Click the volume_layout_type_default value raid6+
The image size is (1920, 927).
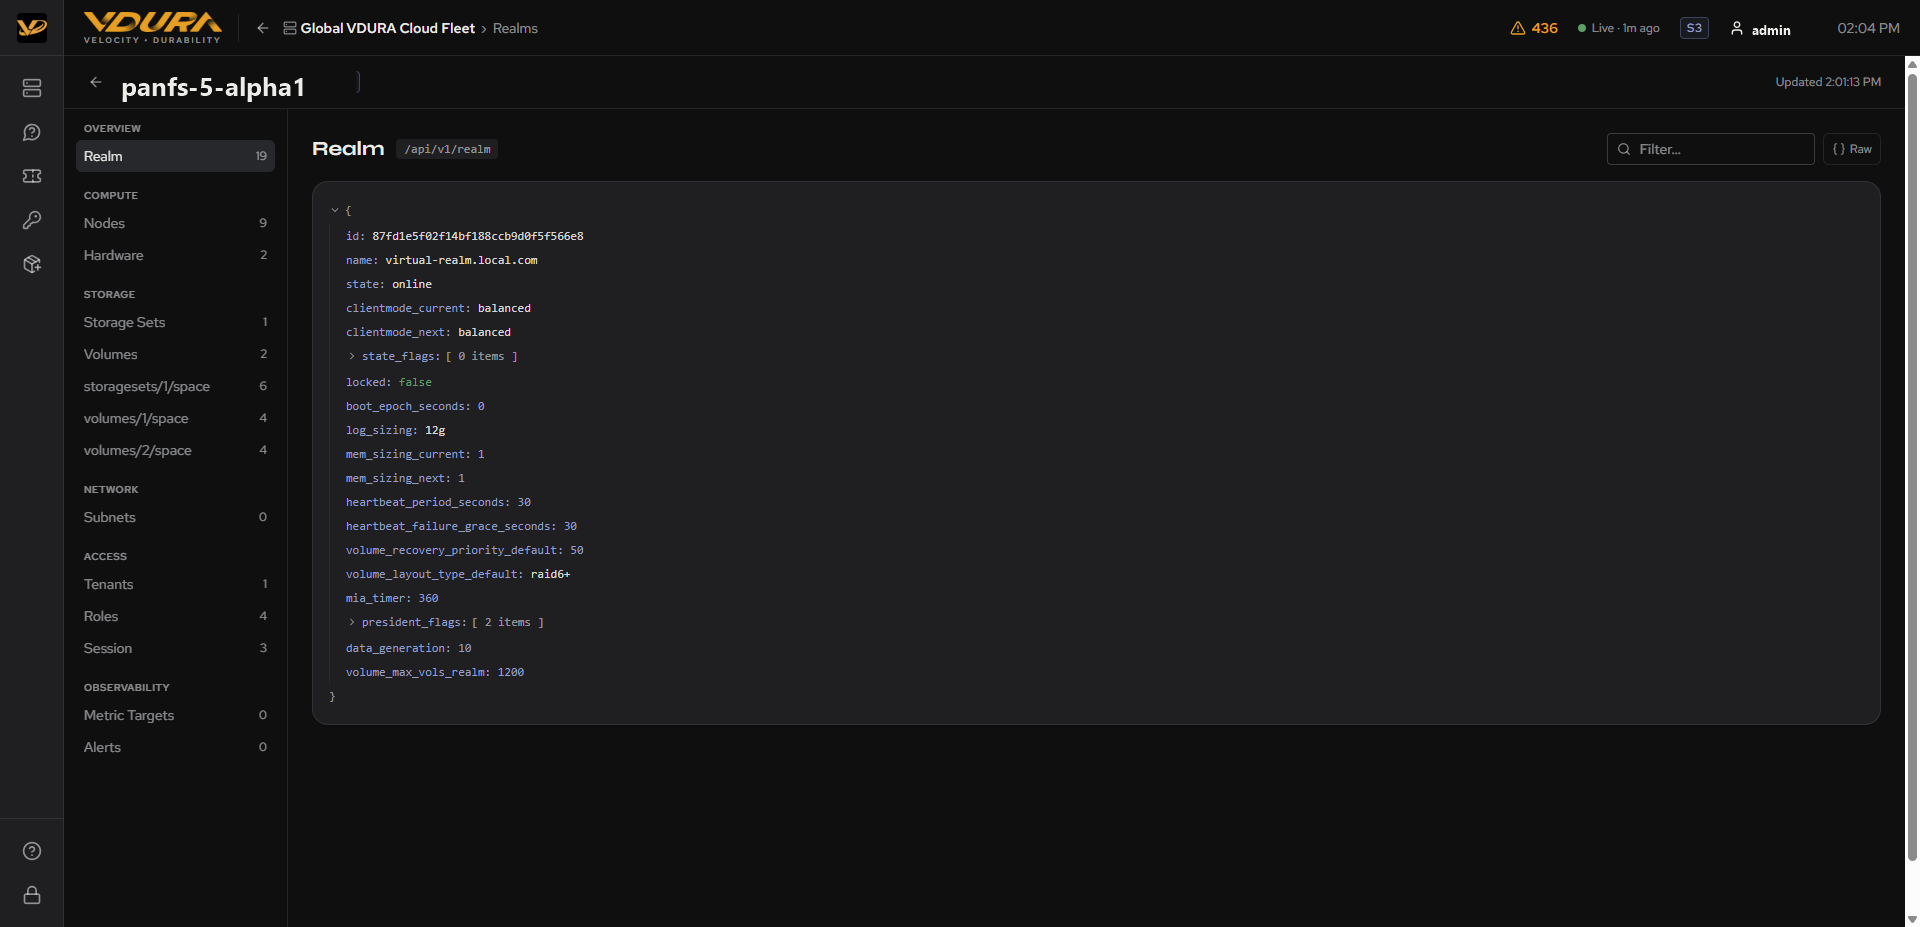(x=550, y=574)
